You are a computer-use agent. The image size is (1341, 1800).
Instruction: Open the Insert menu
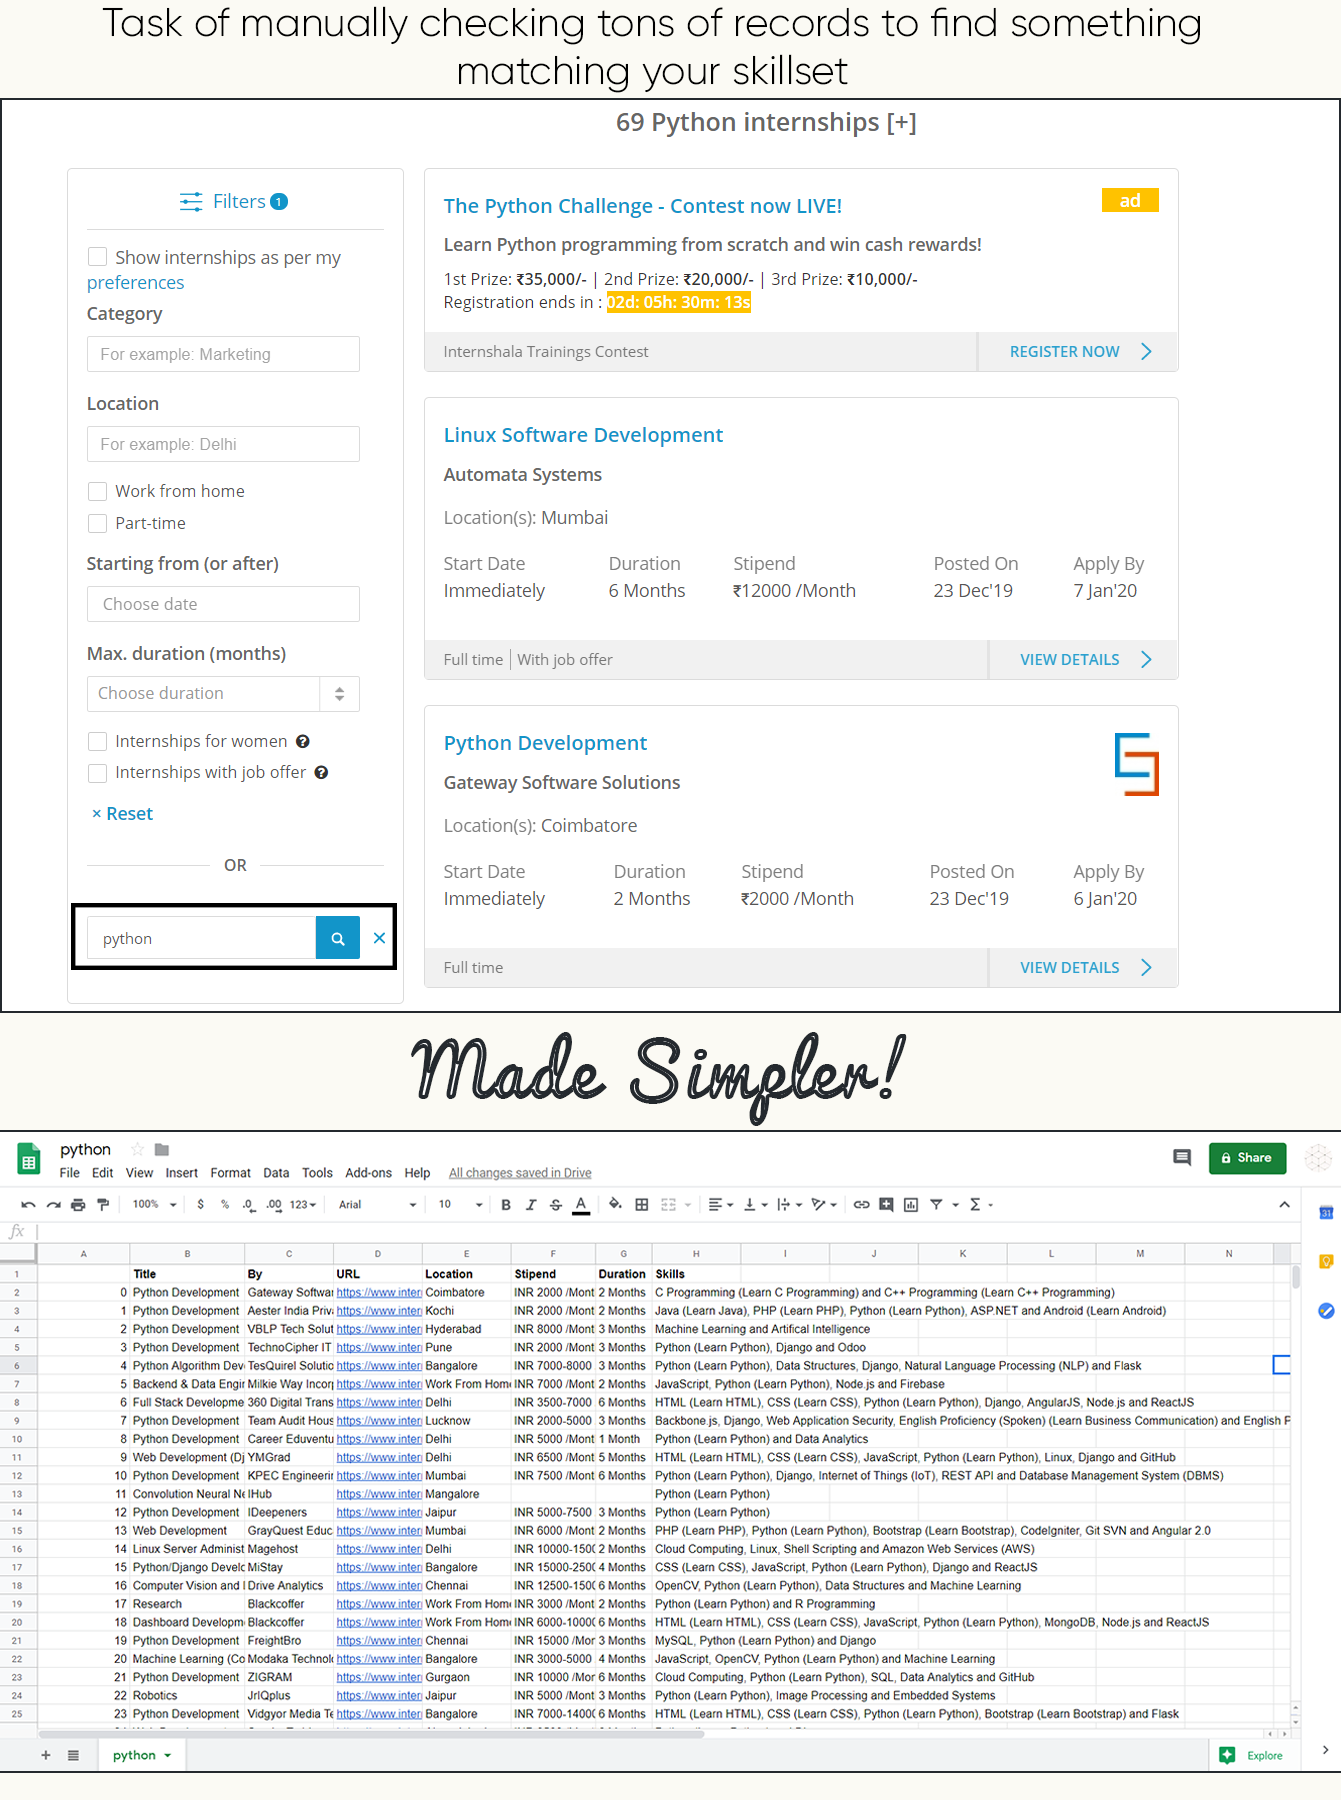pyautogui.click(x=182, y=1173)
